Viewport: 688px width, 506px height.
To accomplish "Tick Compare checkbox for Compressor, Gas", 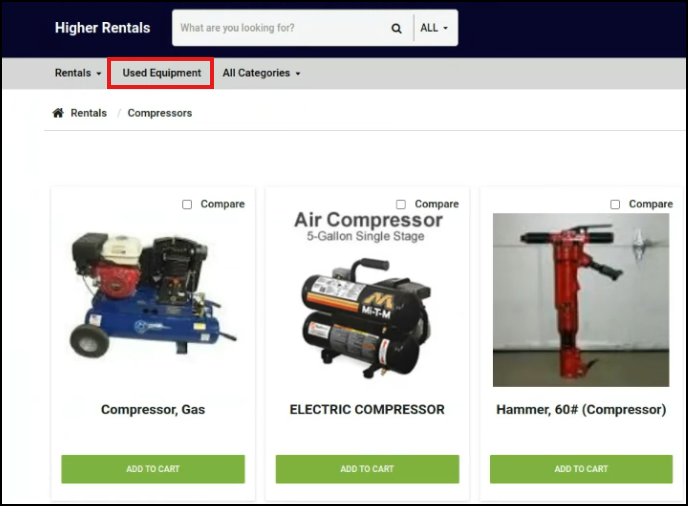I will pyautogui.click(x=187, y=204).
